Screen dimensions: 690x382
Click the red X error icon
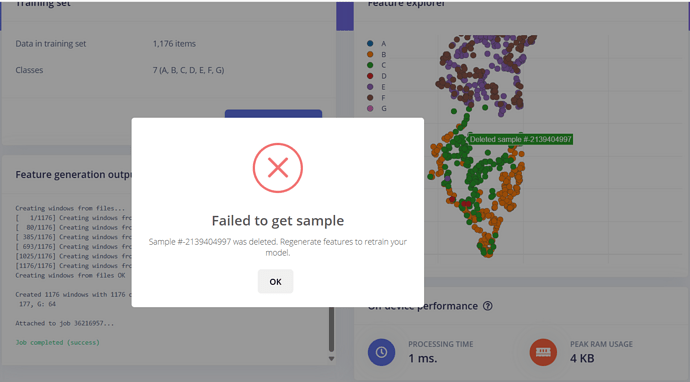pyautogui.click(x=278, y=168)
